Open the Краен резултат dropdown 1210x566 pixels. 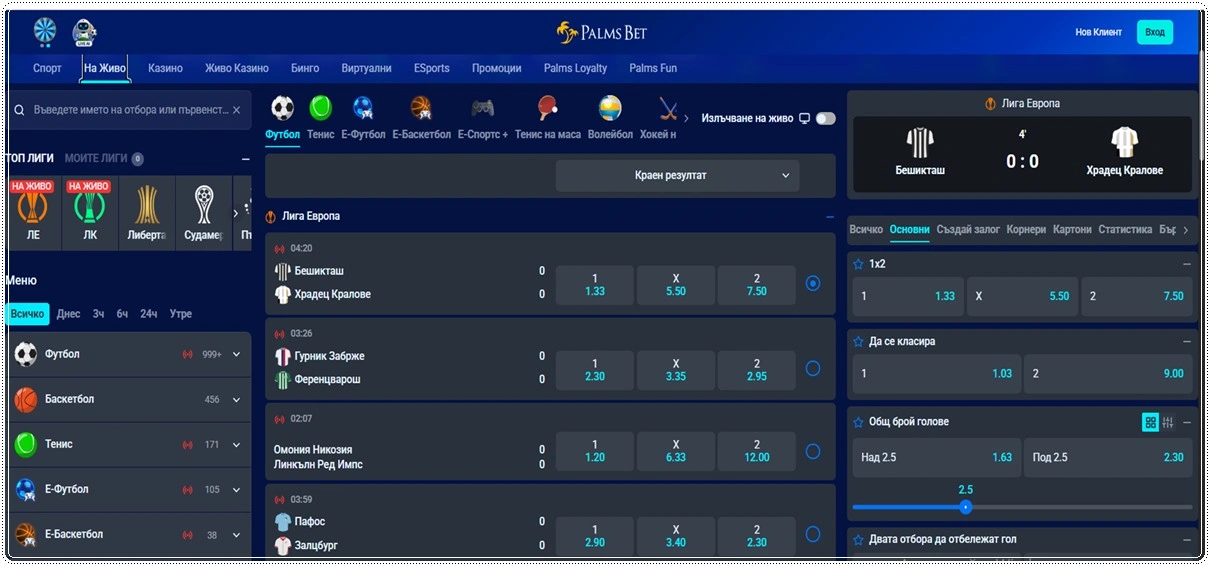(x=678, y=175)
